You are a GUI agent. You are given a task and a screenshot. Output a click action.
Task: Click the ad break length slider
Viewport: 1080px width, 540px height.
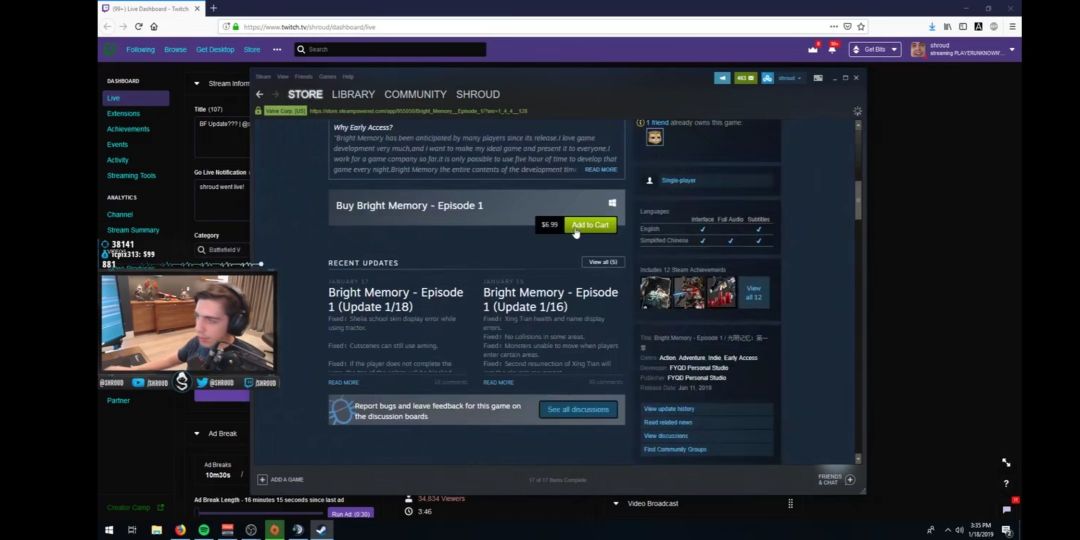(x=260, y=512)
